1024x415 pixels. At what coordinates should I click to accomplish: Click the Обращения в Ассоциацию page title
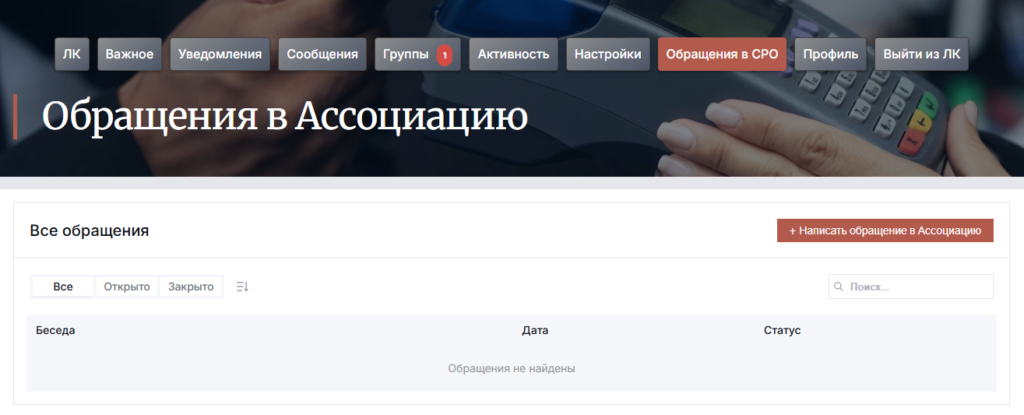tap(285, 117)
